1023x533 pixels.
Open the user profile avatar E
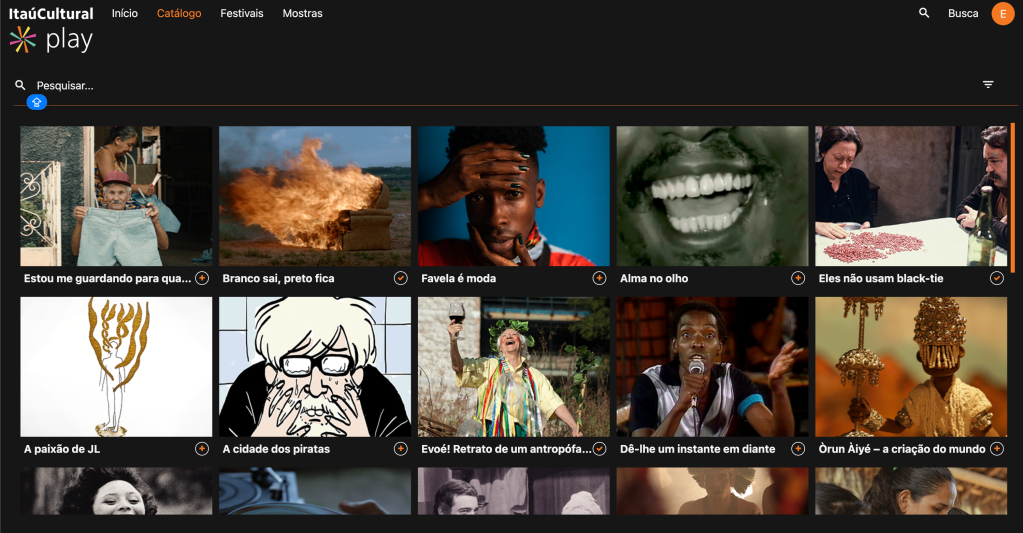coord(1002,14)
